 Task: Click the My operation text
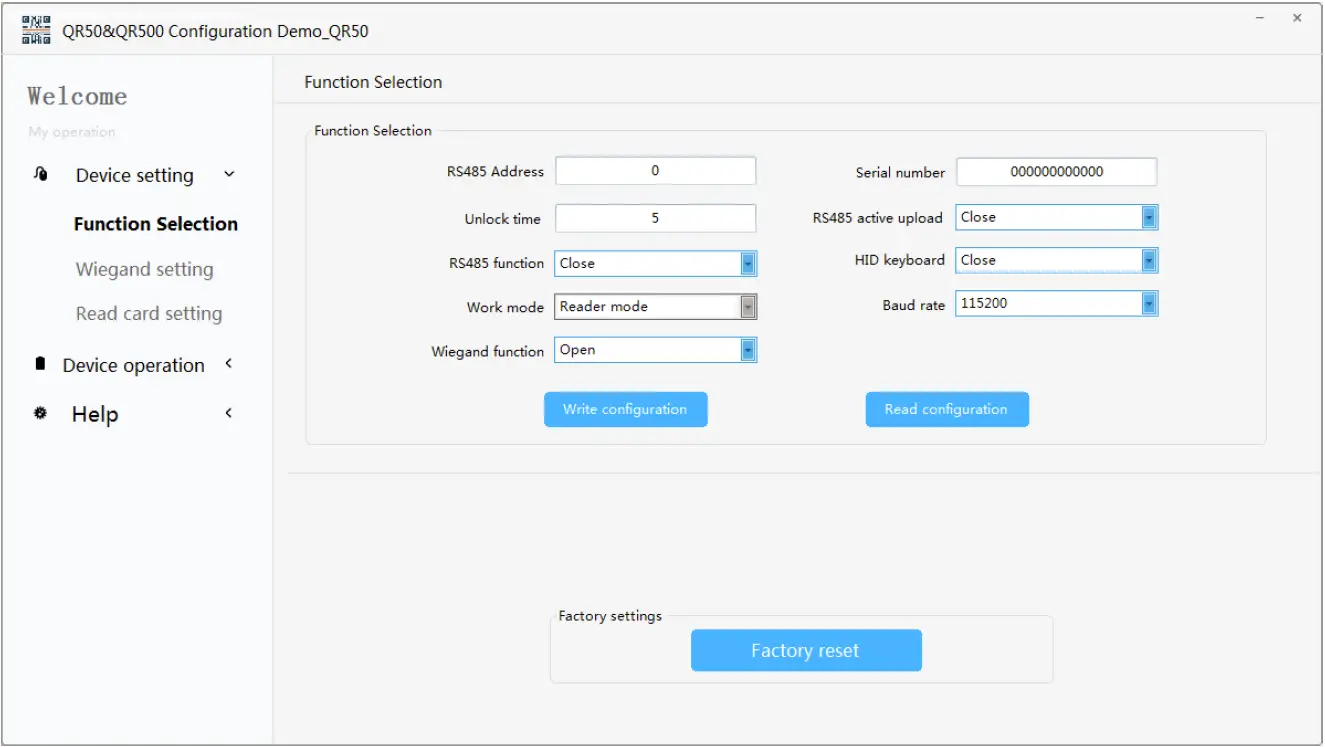click(72, 132)
